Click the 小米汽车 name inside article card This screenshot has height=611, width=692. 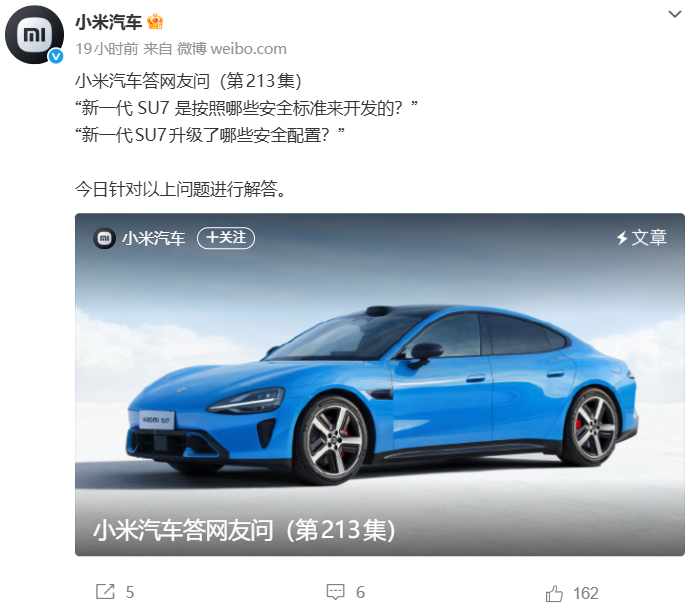(x=154, y=238)
